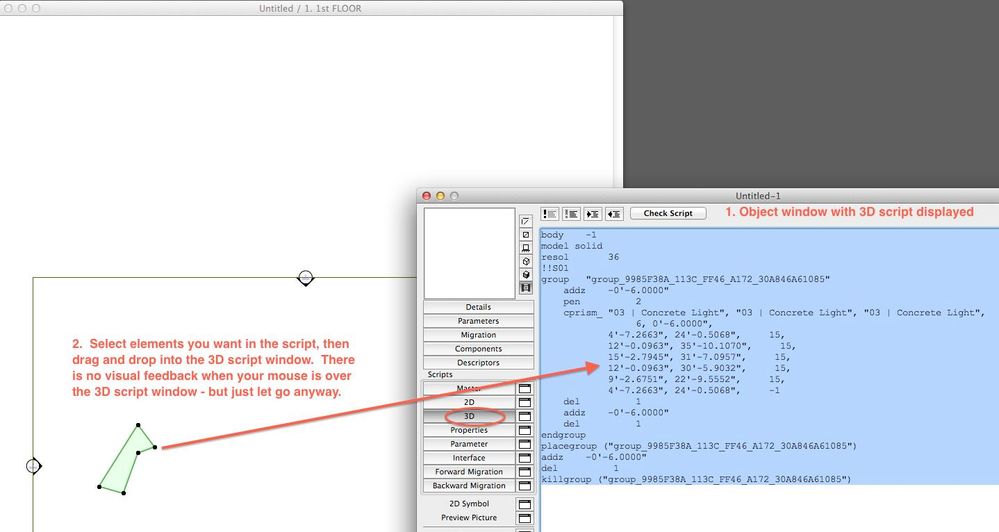
Task: Click the '15'-2.7945"' coordinate line
Action: click(699, 357)
